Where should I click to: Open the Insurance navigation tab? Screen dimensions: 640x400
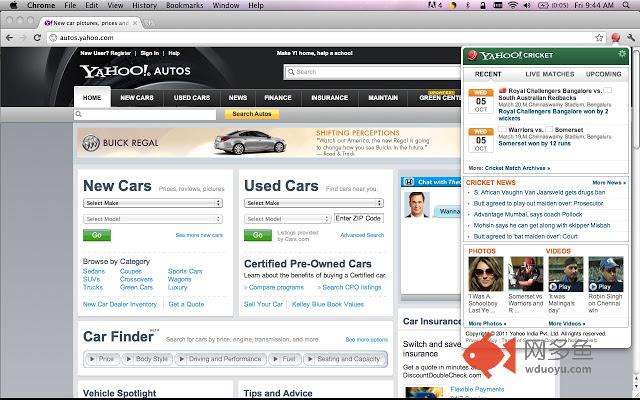330,98
